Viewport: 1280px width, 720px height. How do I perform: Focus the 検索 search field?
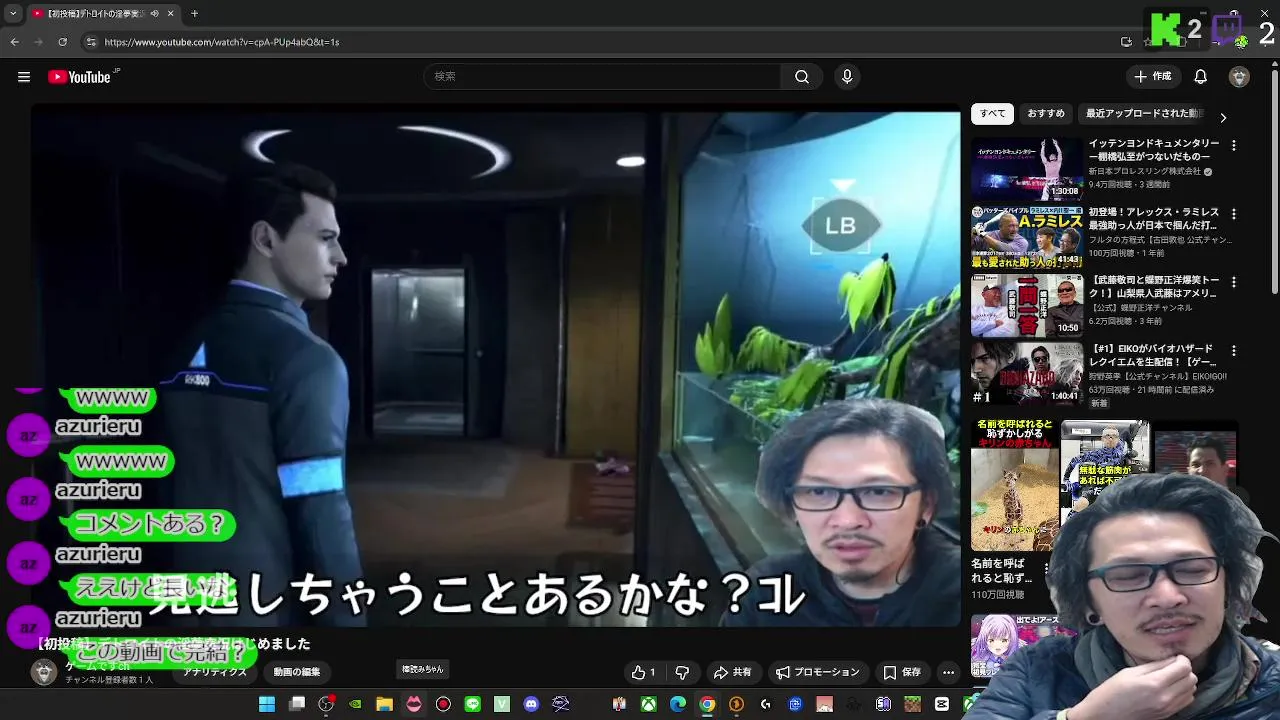pyautogui.click(x=602, y=77)
